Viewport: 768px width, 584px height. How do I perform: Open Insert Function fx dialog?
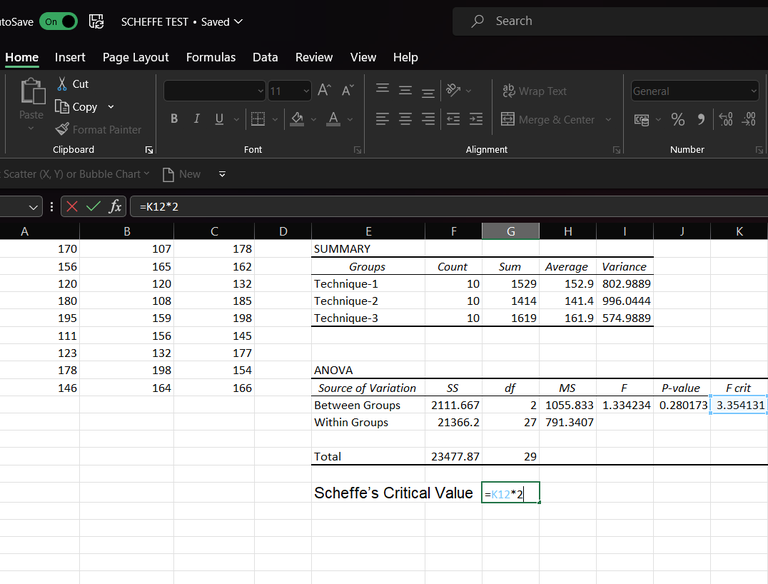116,206
